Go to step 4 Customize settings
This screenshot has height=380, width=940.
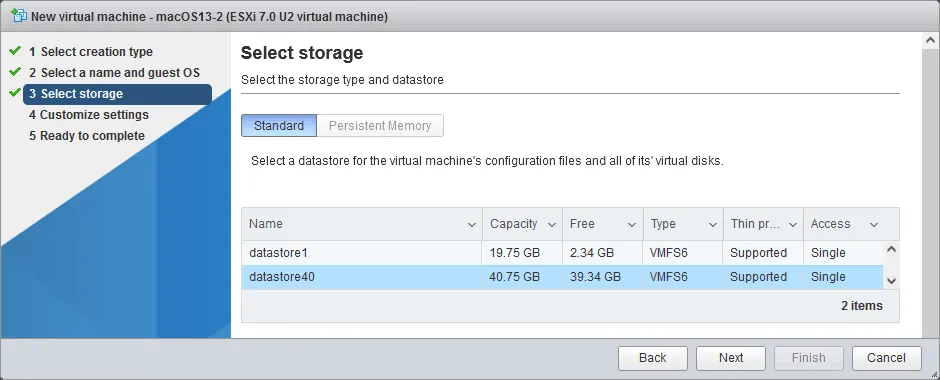coord(89,114)
